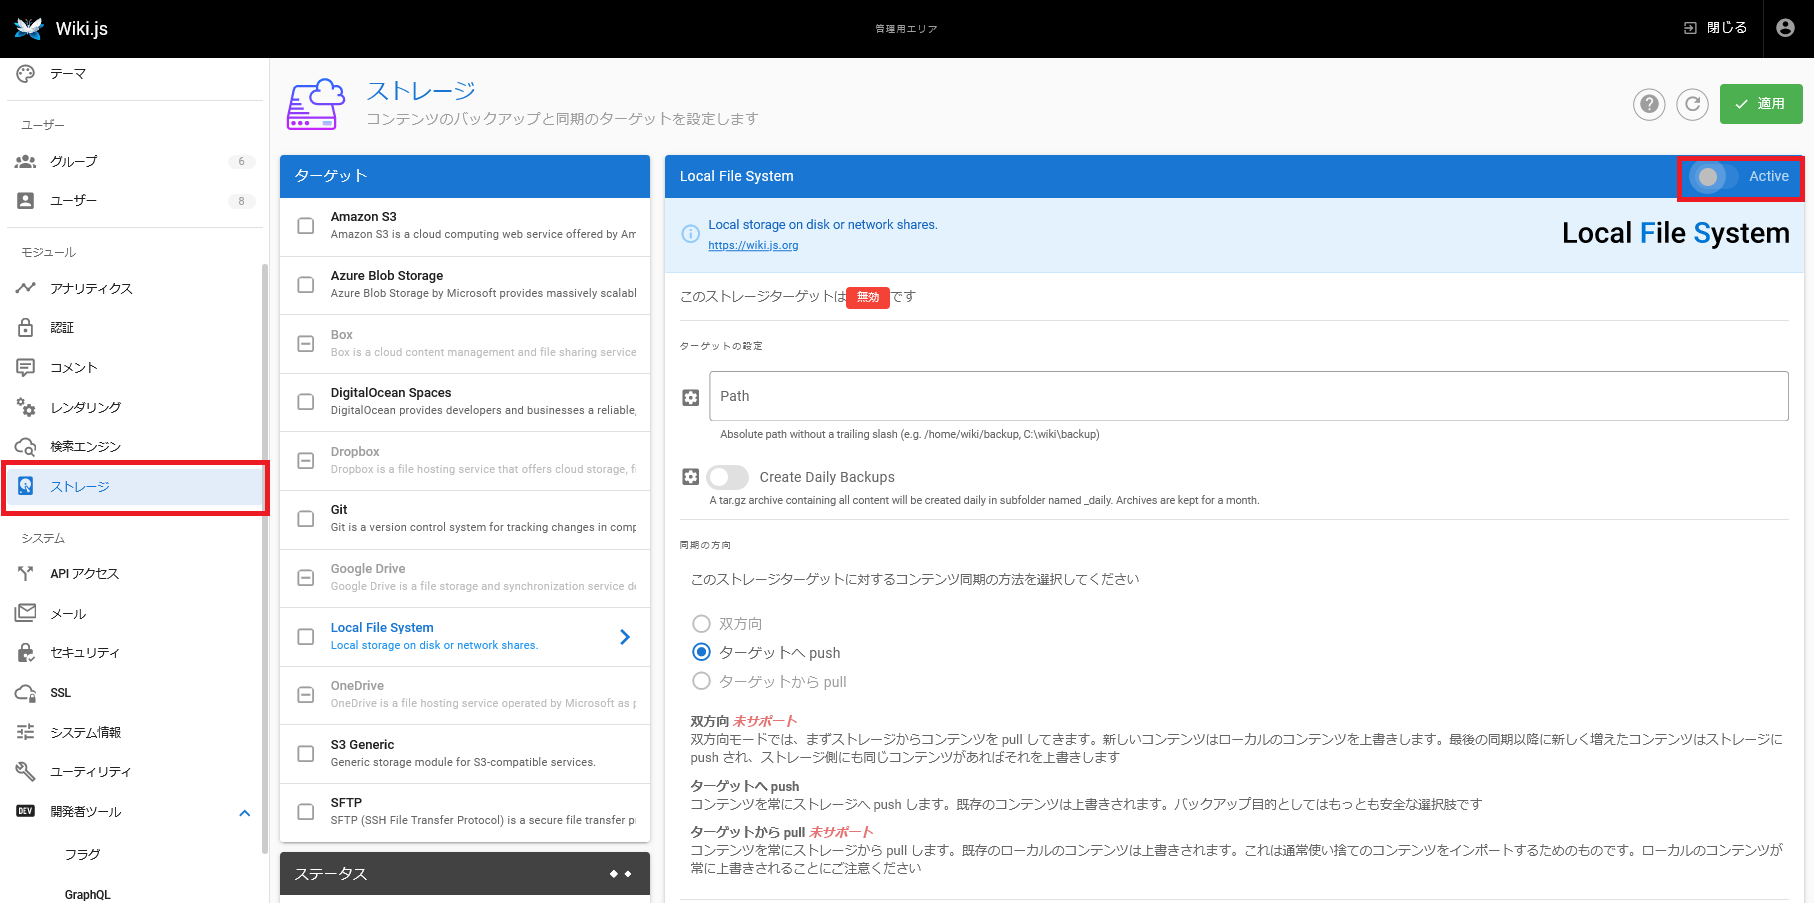Open the グループ menu item
Image resolution: width=1814 pixels, height=903 pixels.
pos(135,161)
